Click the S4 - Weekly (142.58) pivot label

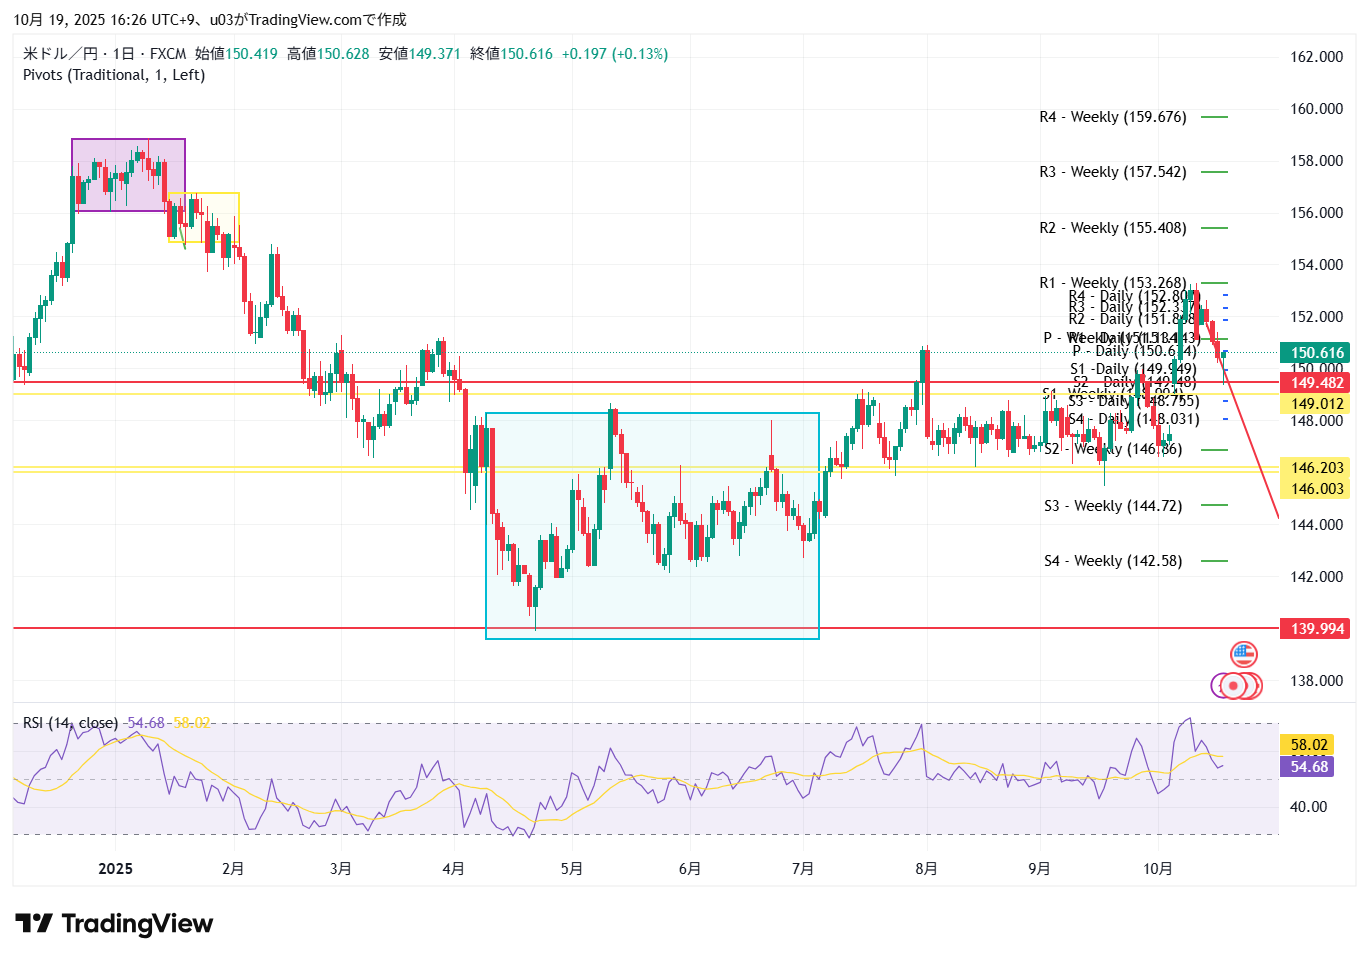tap(1112, 561)
